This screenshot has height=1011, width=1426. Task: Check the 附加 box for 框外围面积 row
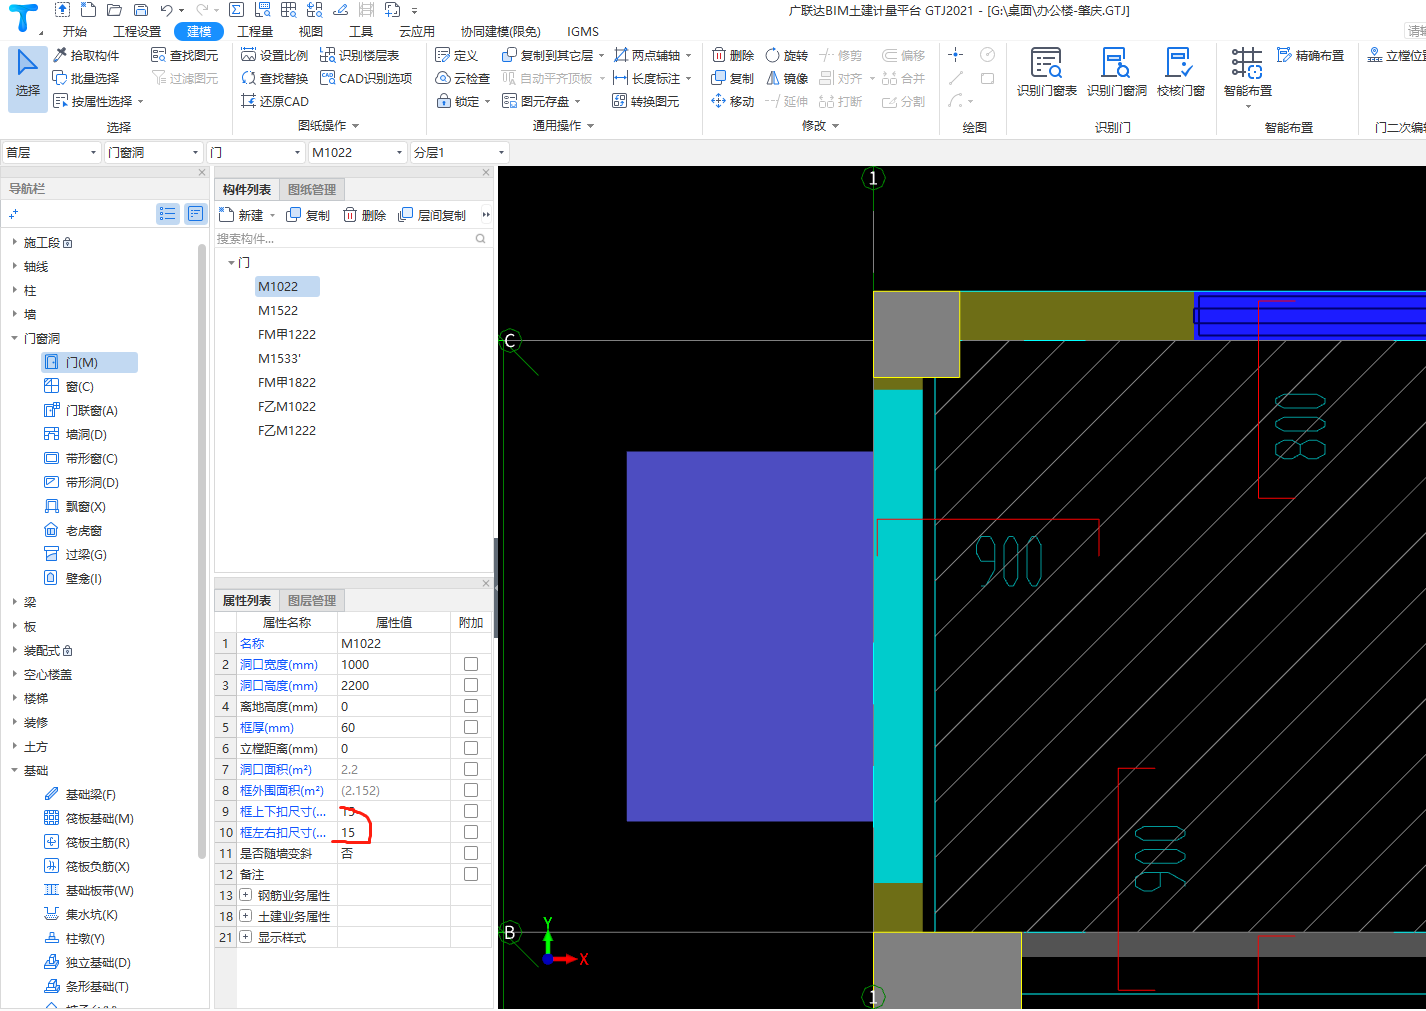(x=471, y=790)
